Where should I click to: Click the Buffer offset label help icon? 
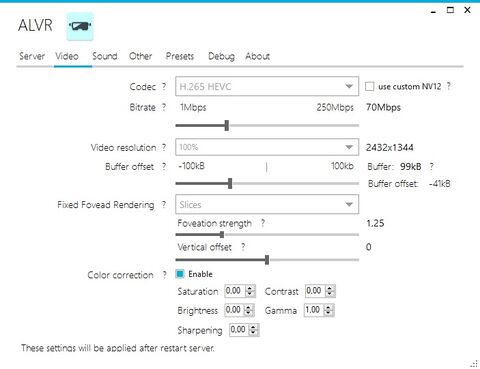pyautogui.click(x=164, y=166)
